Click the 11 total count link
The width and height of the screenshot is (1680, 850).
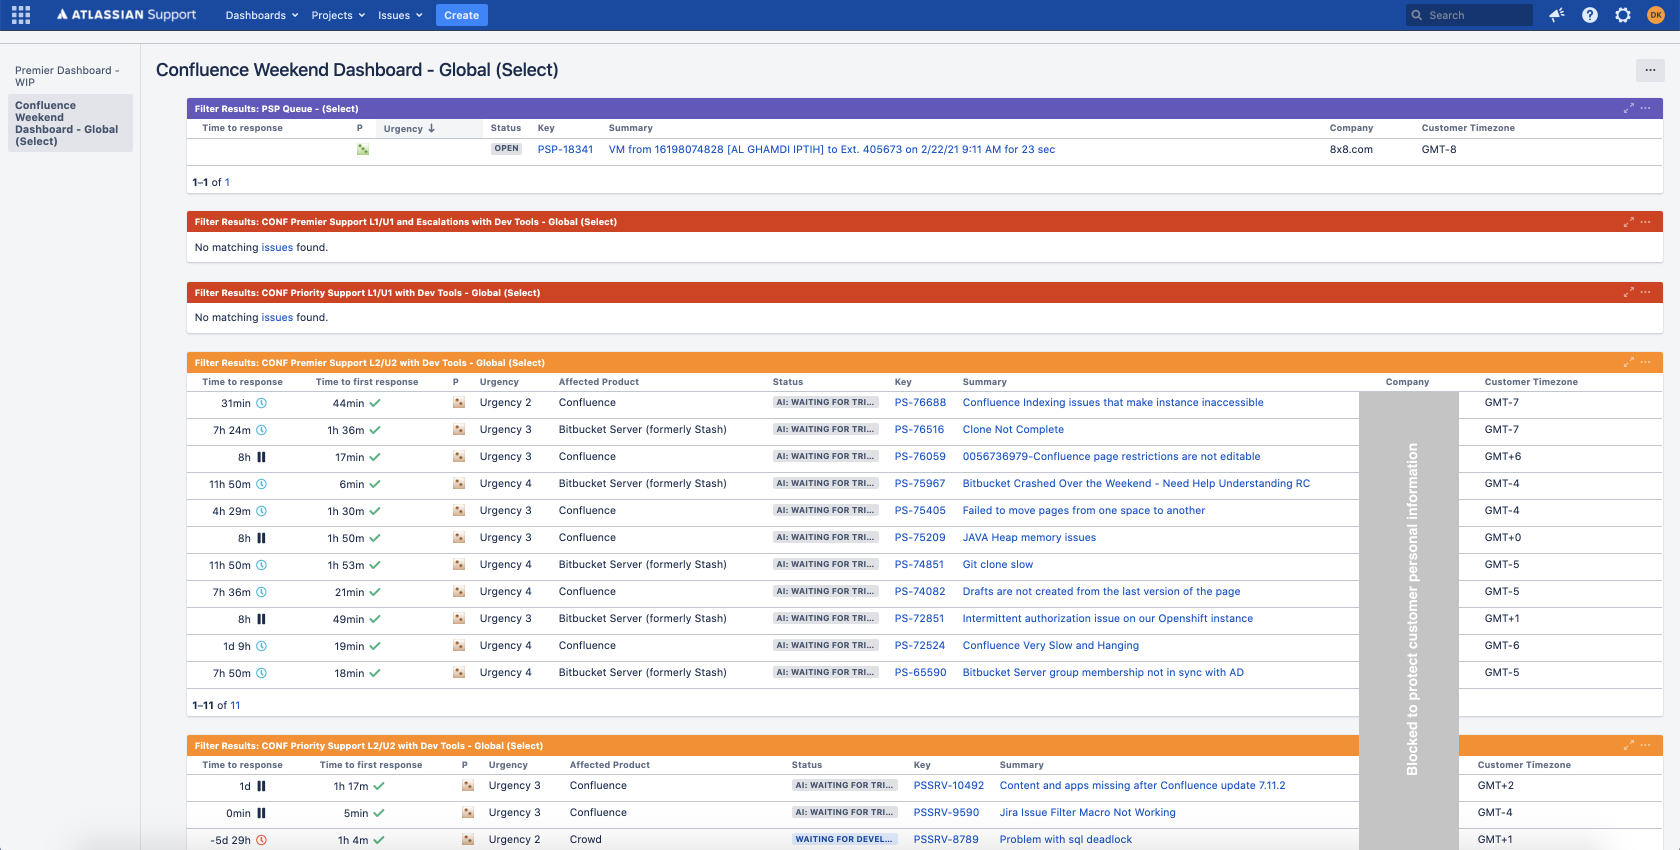235,705
